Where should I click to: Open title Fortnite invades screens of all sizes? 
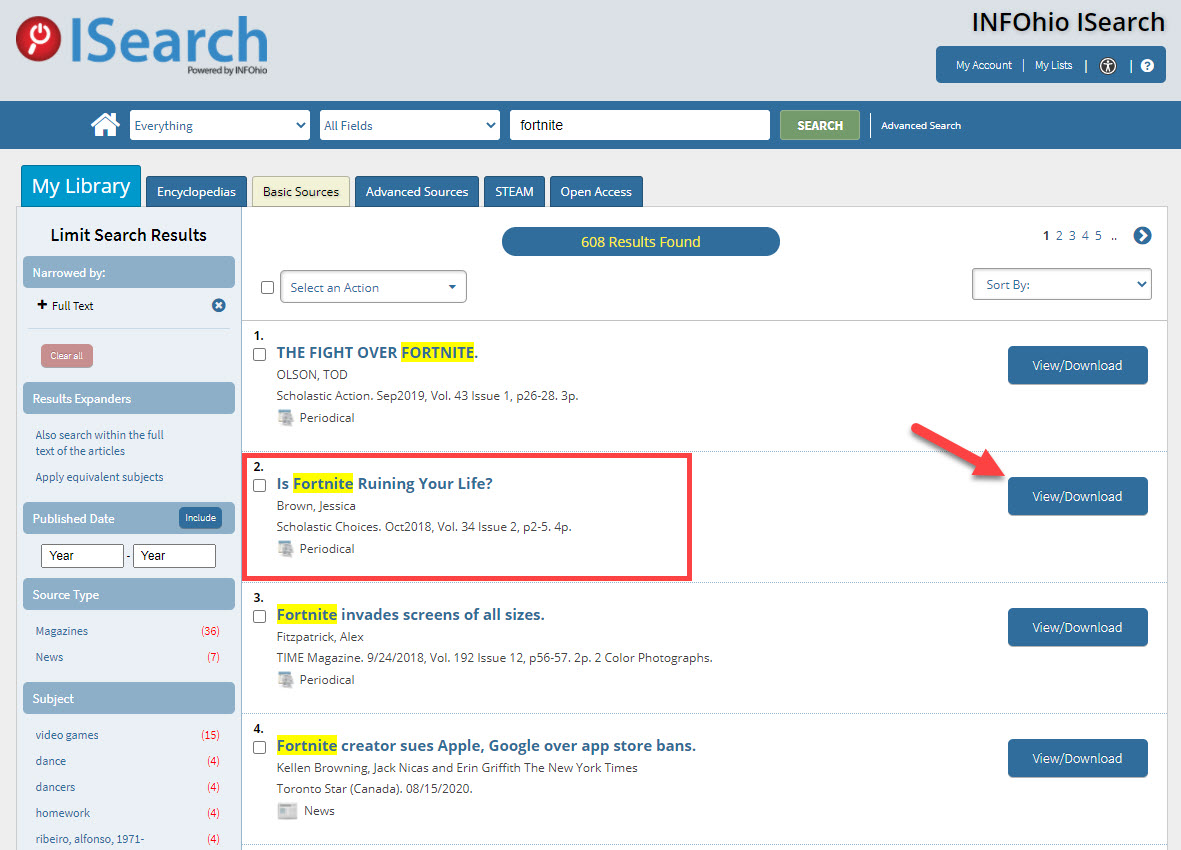tap(410, 614)
